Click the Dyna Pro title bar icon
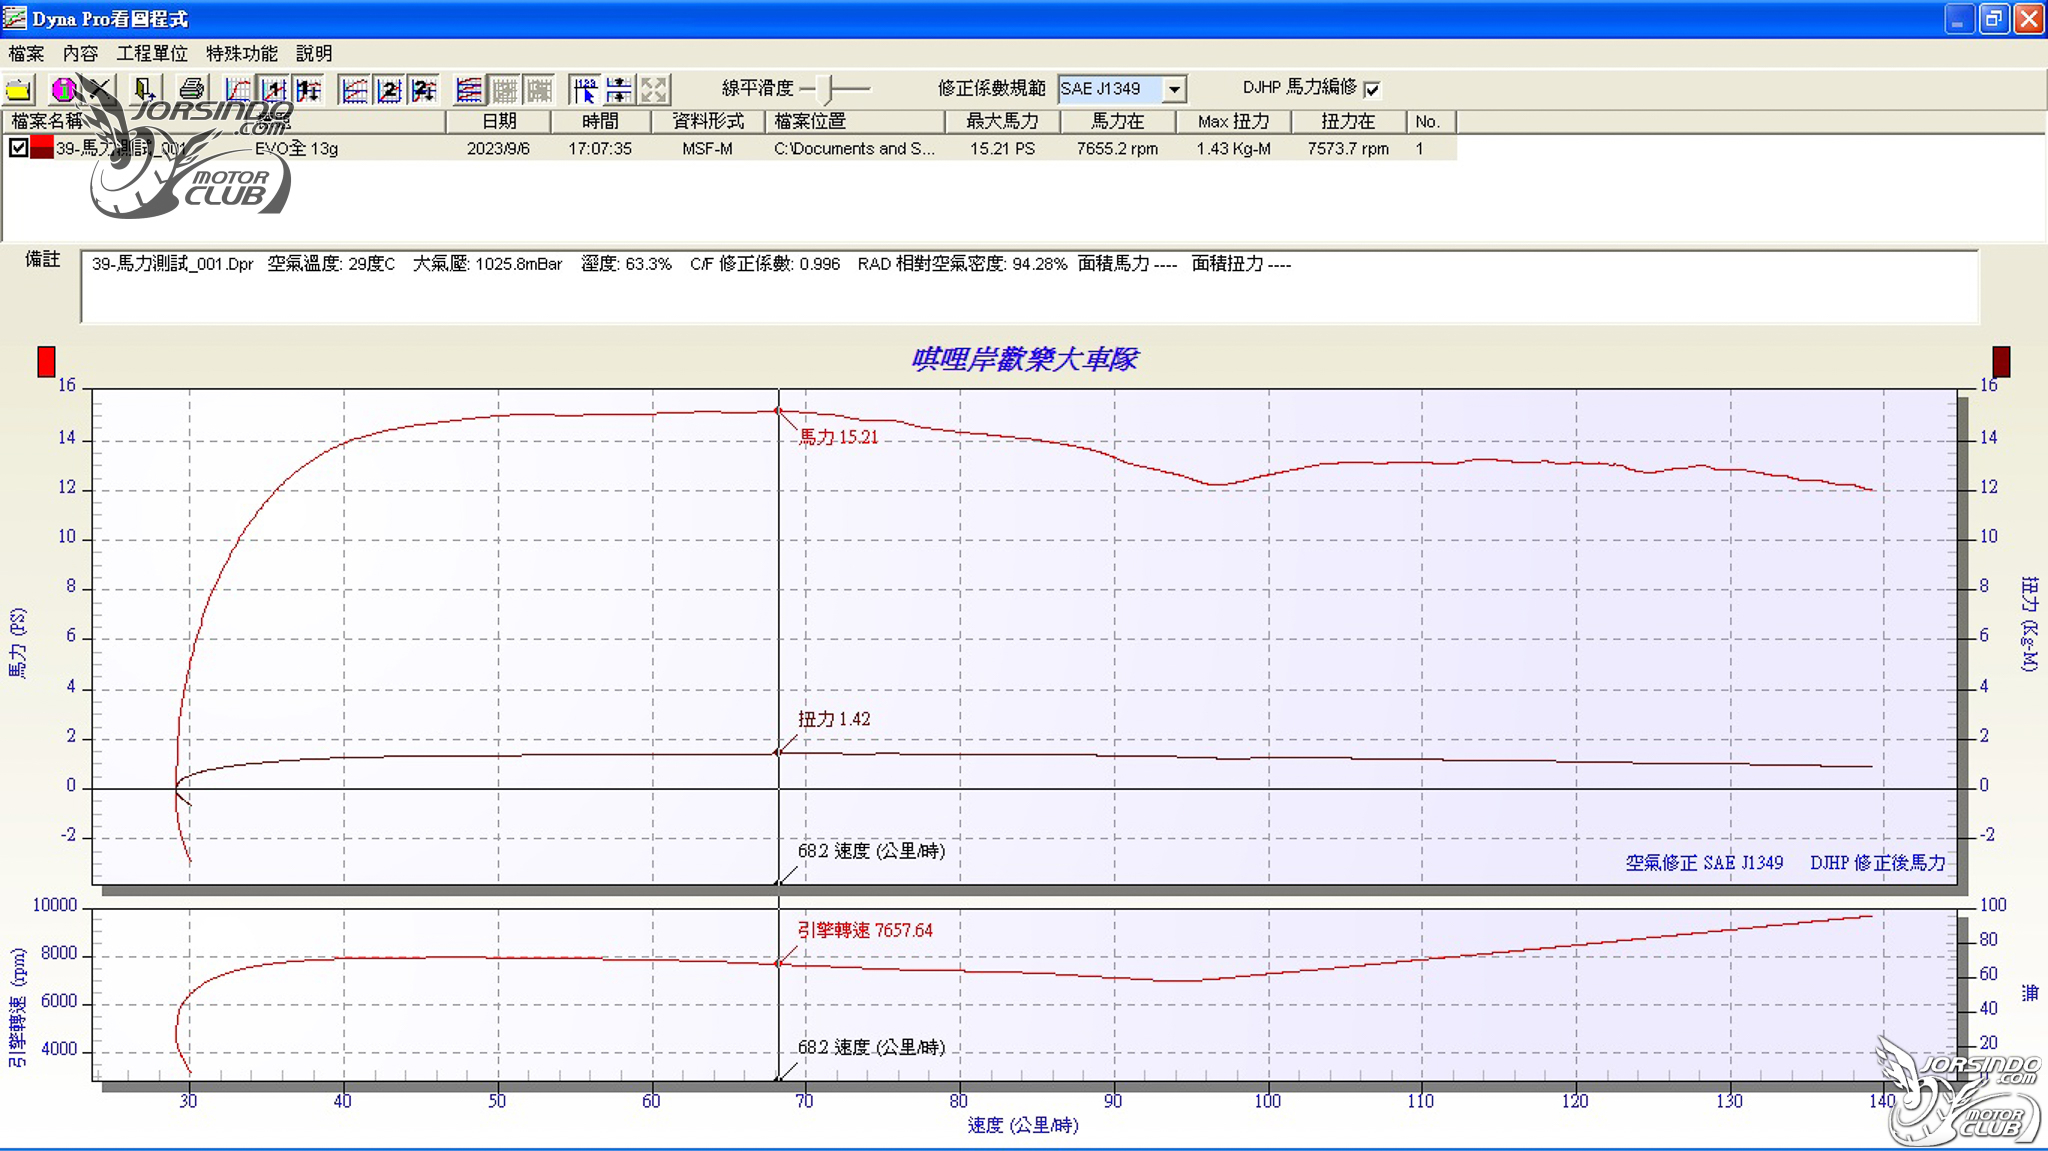Image resolution: width=2048 pixels, height=1151 pixels. (14, 18)
